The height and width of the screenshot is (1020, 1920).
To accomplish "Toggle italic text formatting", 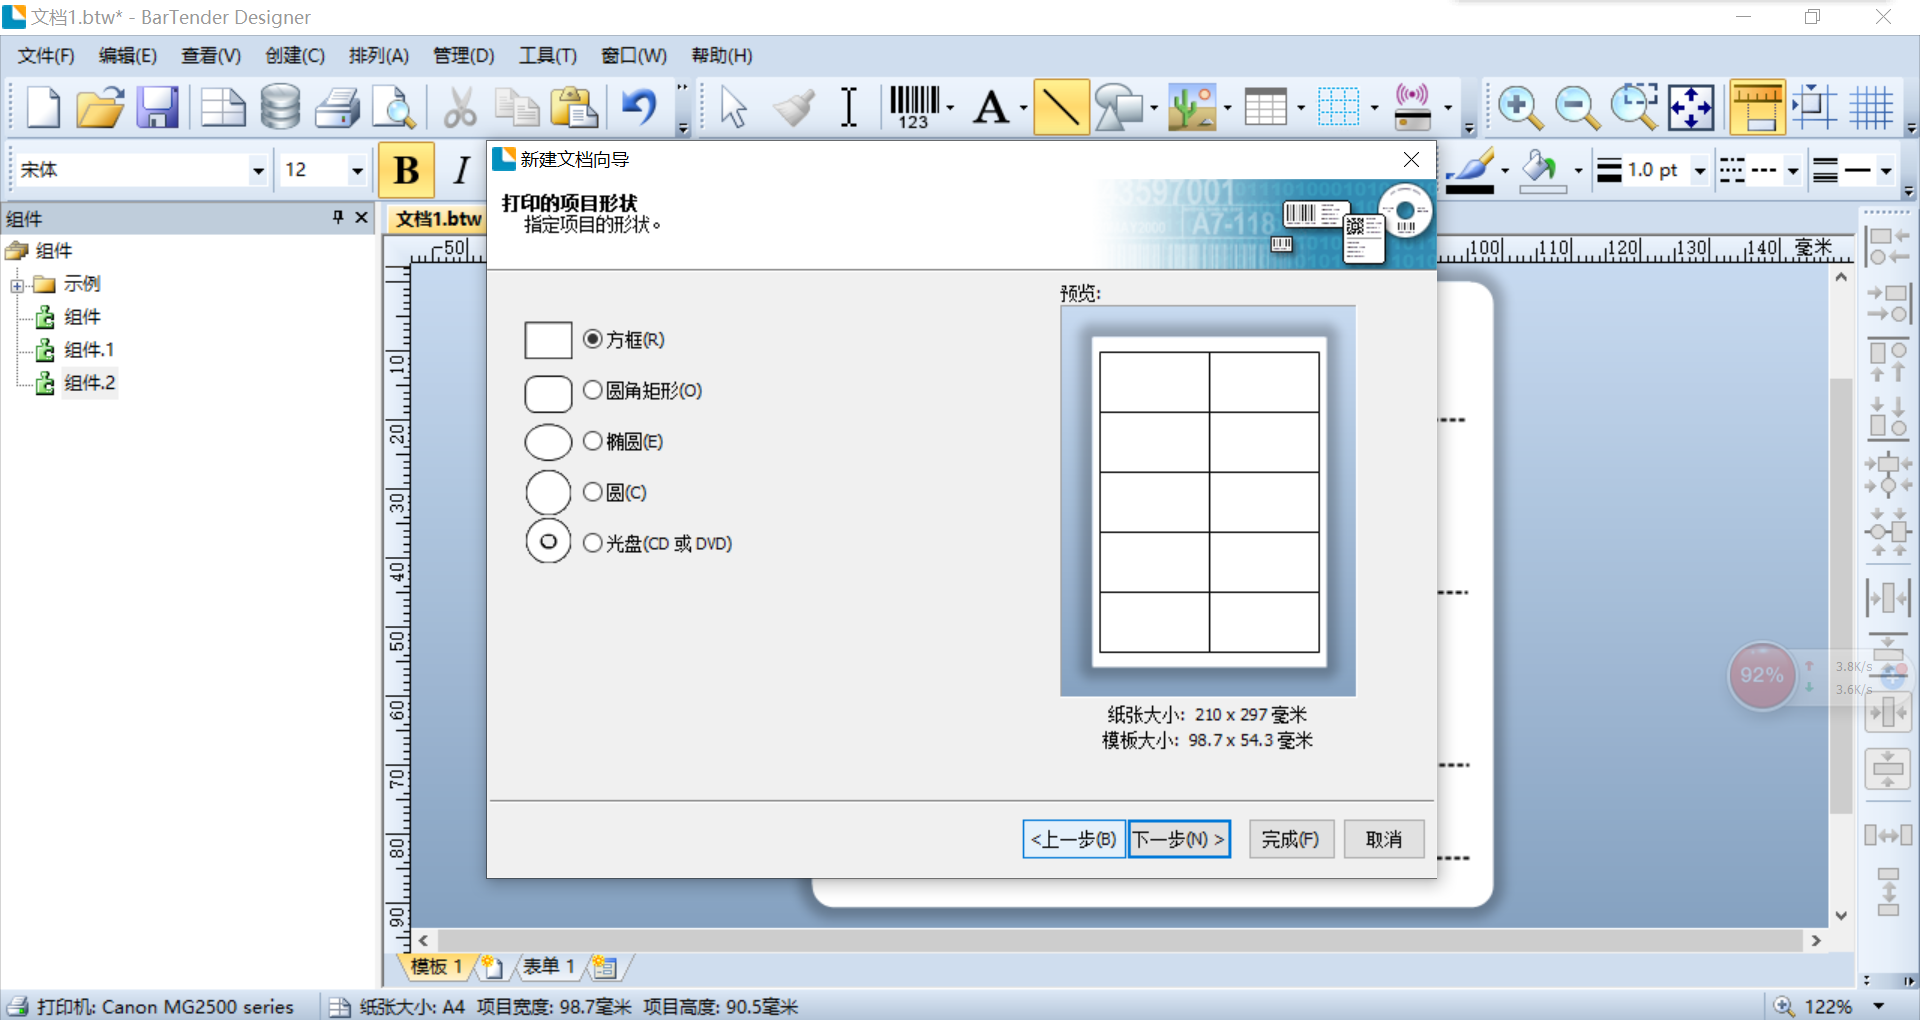I will [x=461, y=170].
